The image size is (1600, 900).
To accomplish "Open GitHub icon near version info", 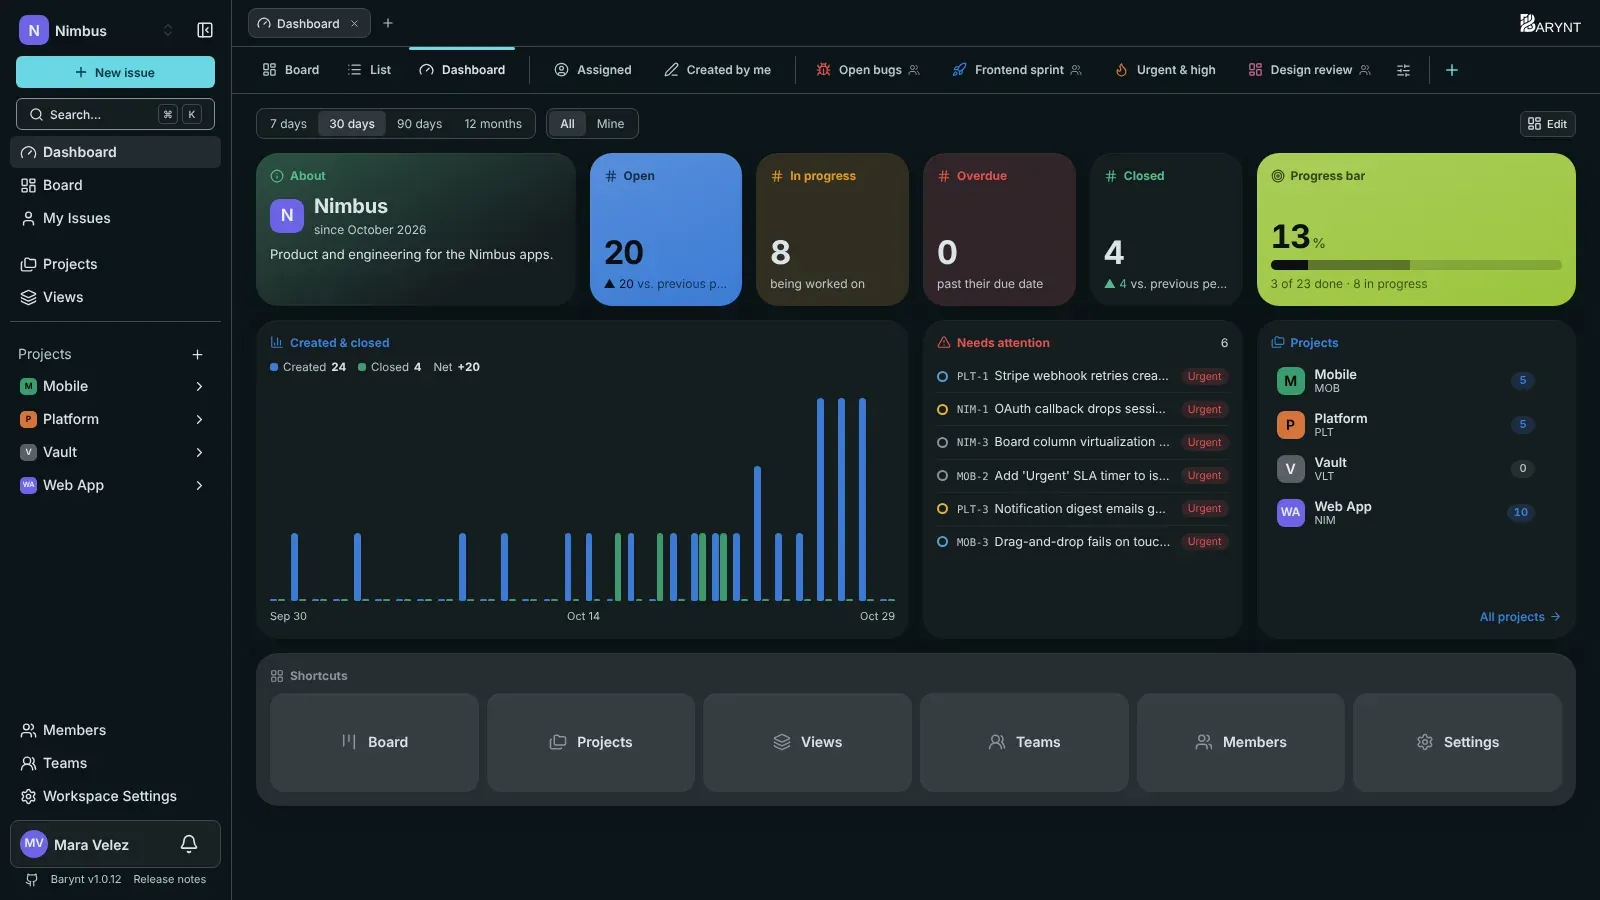I will tap(32, 880).
